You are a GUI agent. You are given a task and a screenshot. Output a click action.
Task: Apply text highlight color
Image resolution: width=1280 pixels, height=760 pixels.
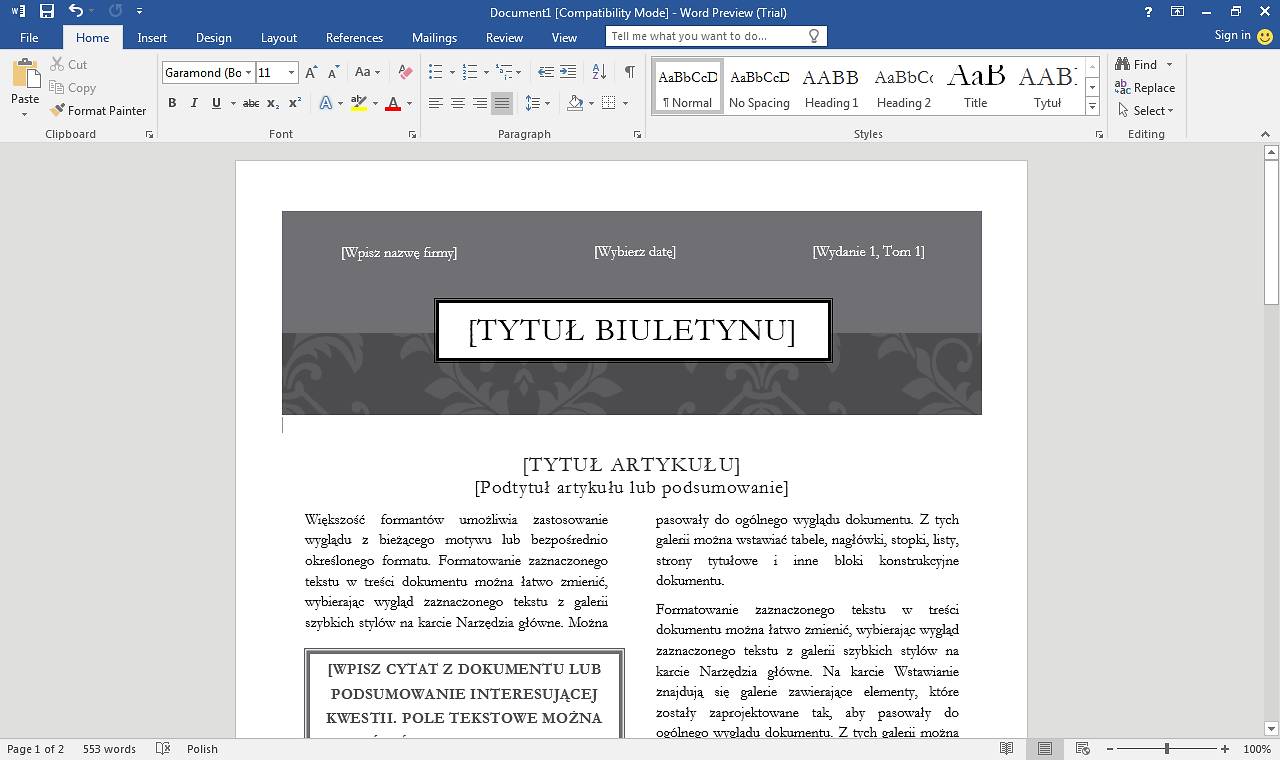(360, 102)
